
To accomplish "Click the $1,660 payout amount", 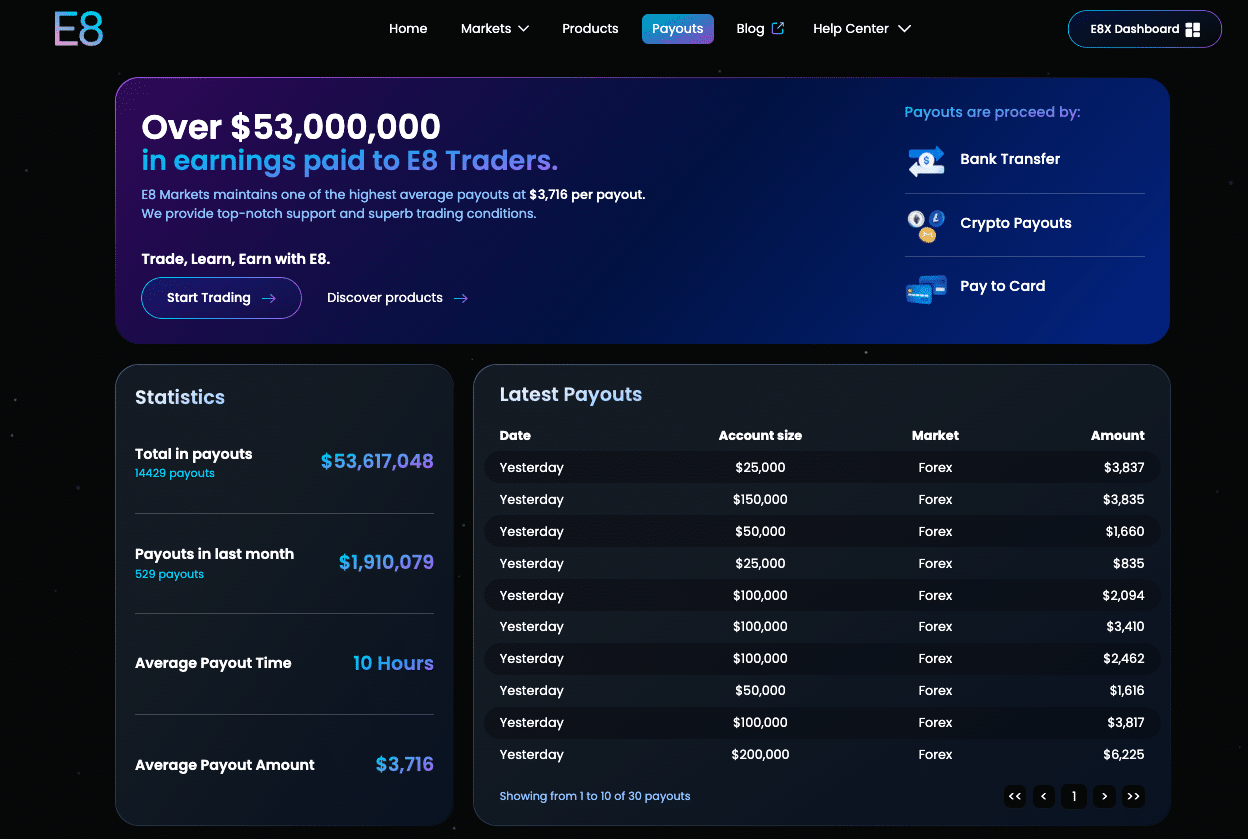I will point(1125,532).
